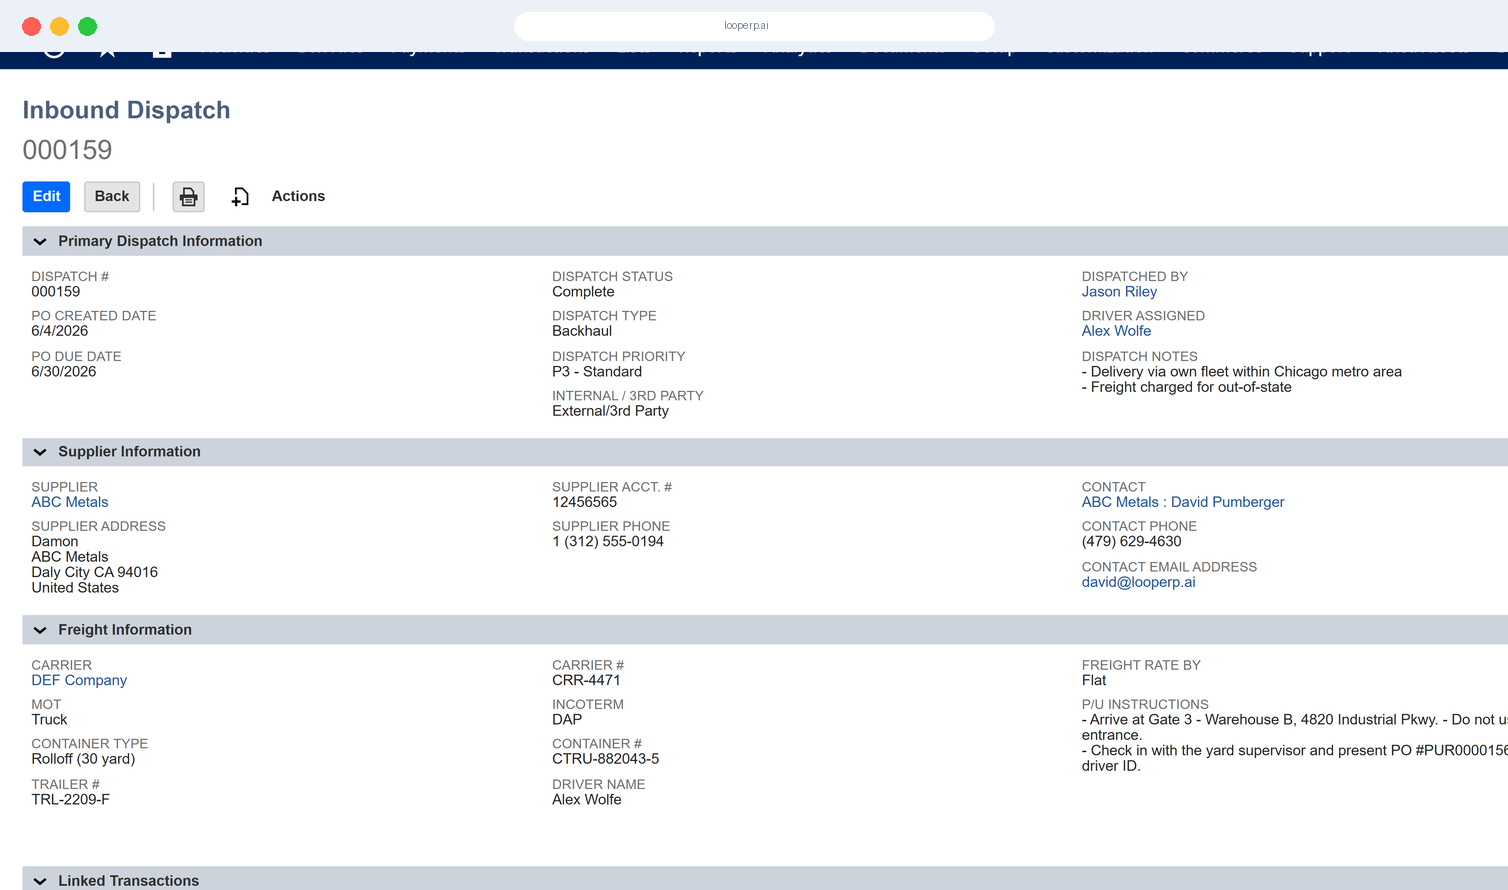Open the Alex Wolfe driver assigned link
Viewport: 1508px width, 890px height.
tap(1116, 331)
